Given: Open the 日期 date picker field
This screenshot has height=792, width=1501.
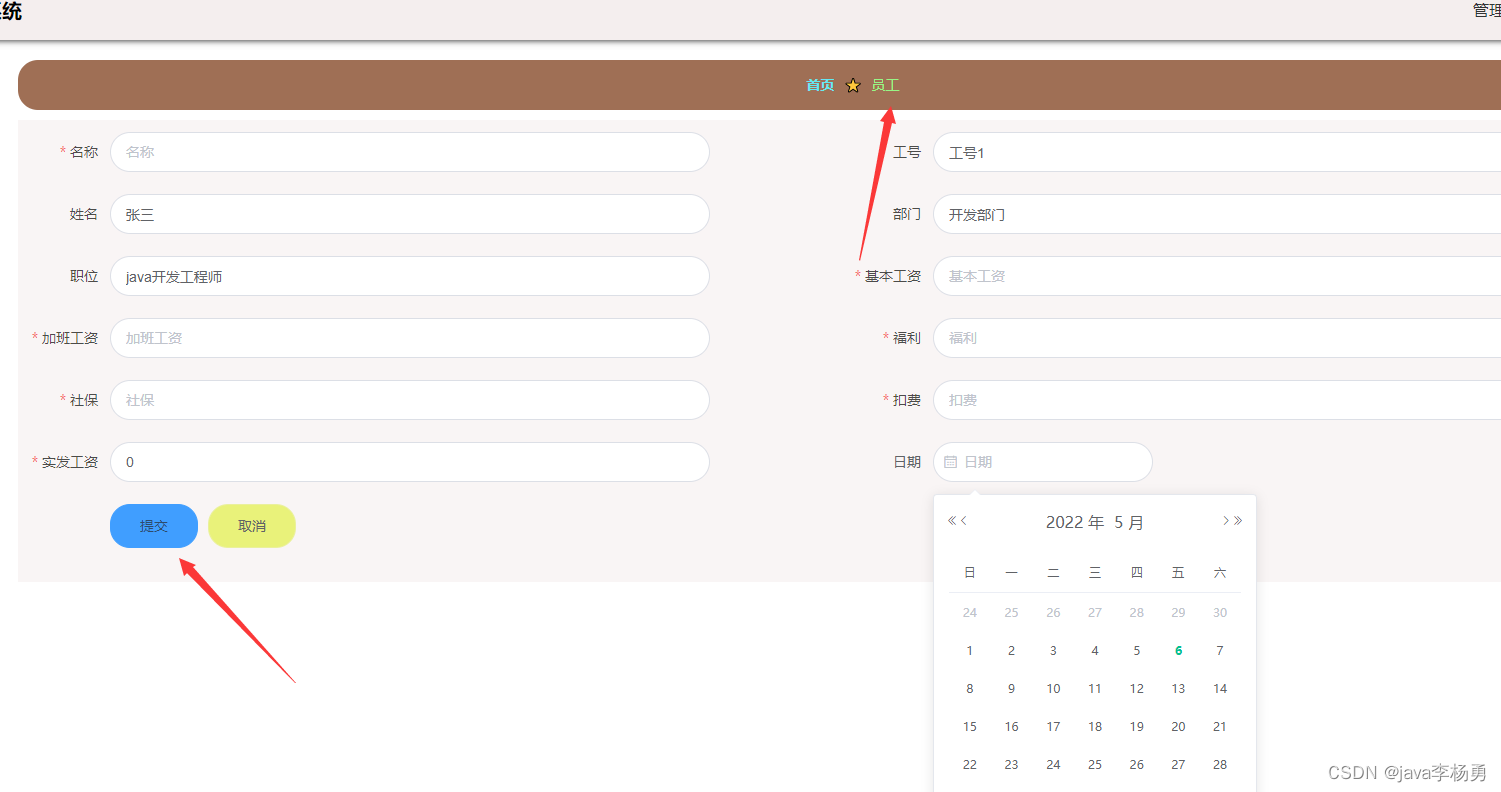Looking at the screenshot, I should [x=1043, y=462].
